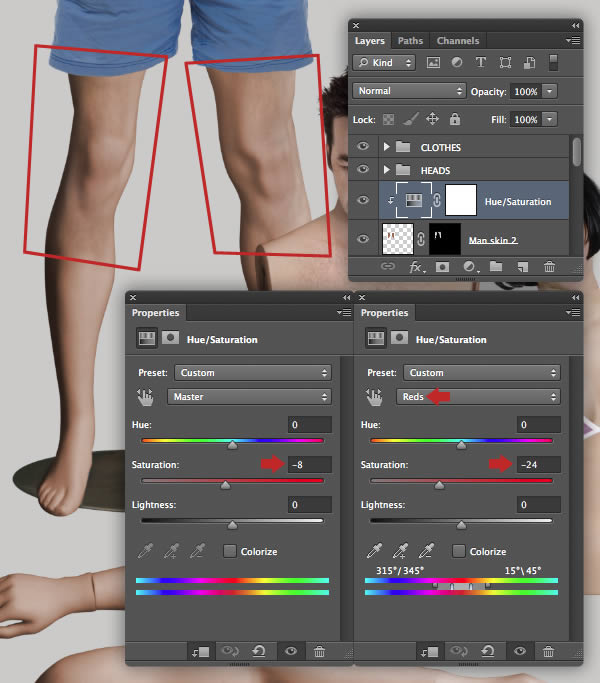Hide the CLOTHES group layer
The height and width of the screenshot is (683, 600).
pyautogui.click(x=362, y=147)
